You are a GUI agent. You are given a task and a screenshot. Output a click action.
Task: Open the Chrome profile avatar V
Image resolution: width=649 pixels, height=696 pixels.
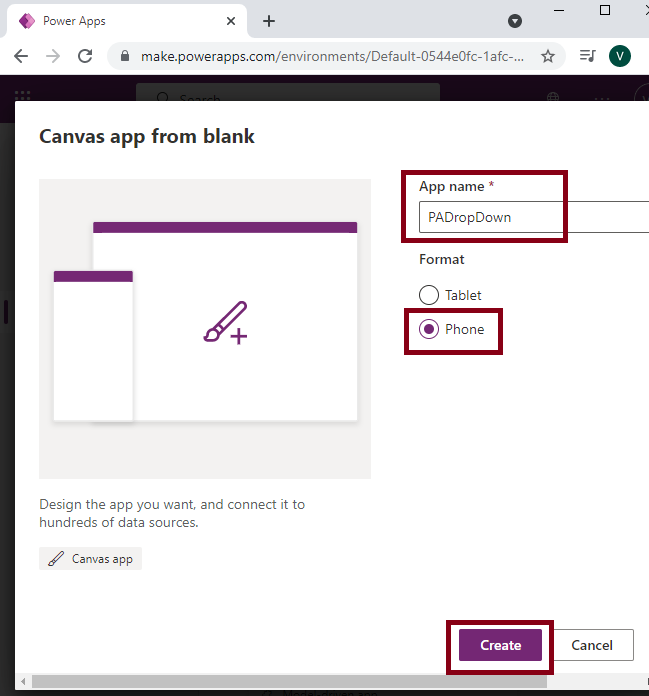620,56
